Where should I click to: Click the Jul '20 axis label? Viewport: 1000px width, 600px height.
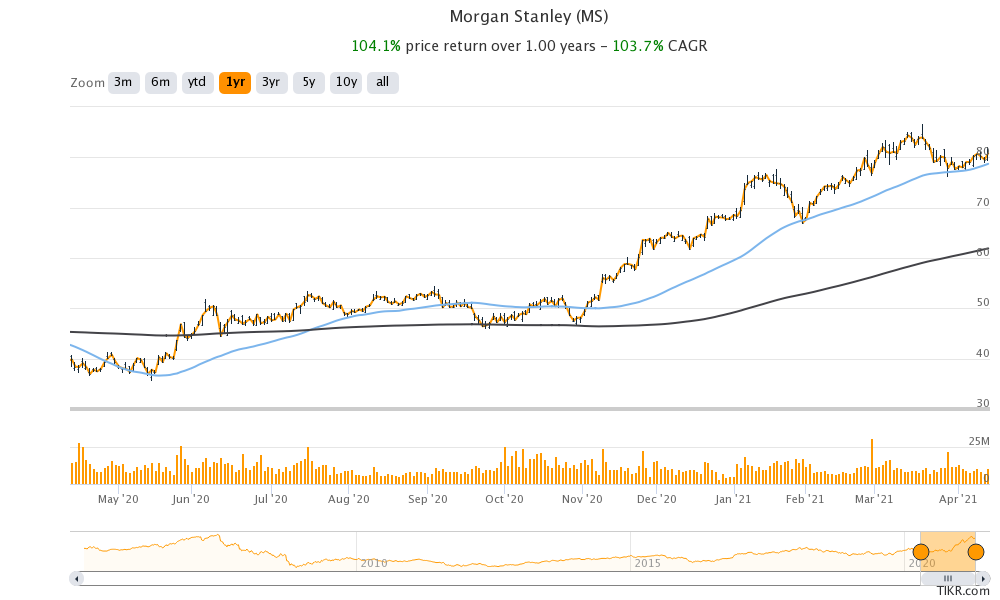coord(271,499)
